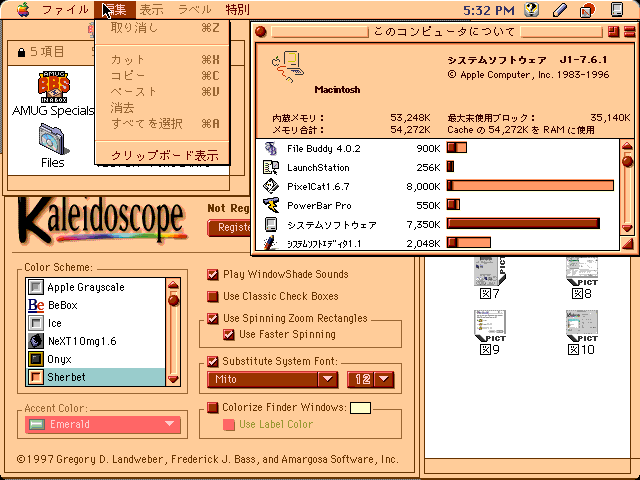The height and width of the screenshot is (480, 640).
Task: Click the application list scroll down arrow
Action: point(627,228)
